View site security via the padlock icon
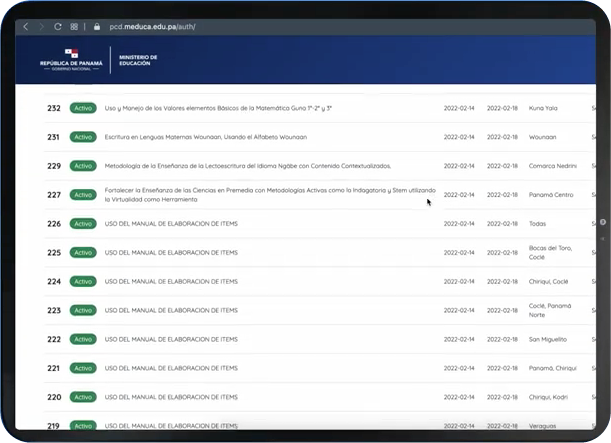The width and height of the screenshot is (611, 443). tap(97, 26)
